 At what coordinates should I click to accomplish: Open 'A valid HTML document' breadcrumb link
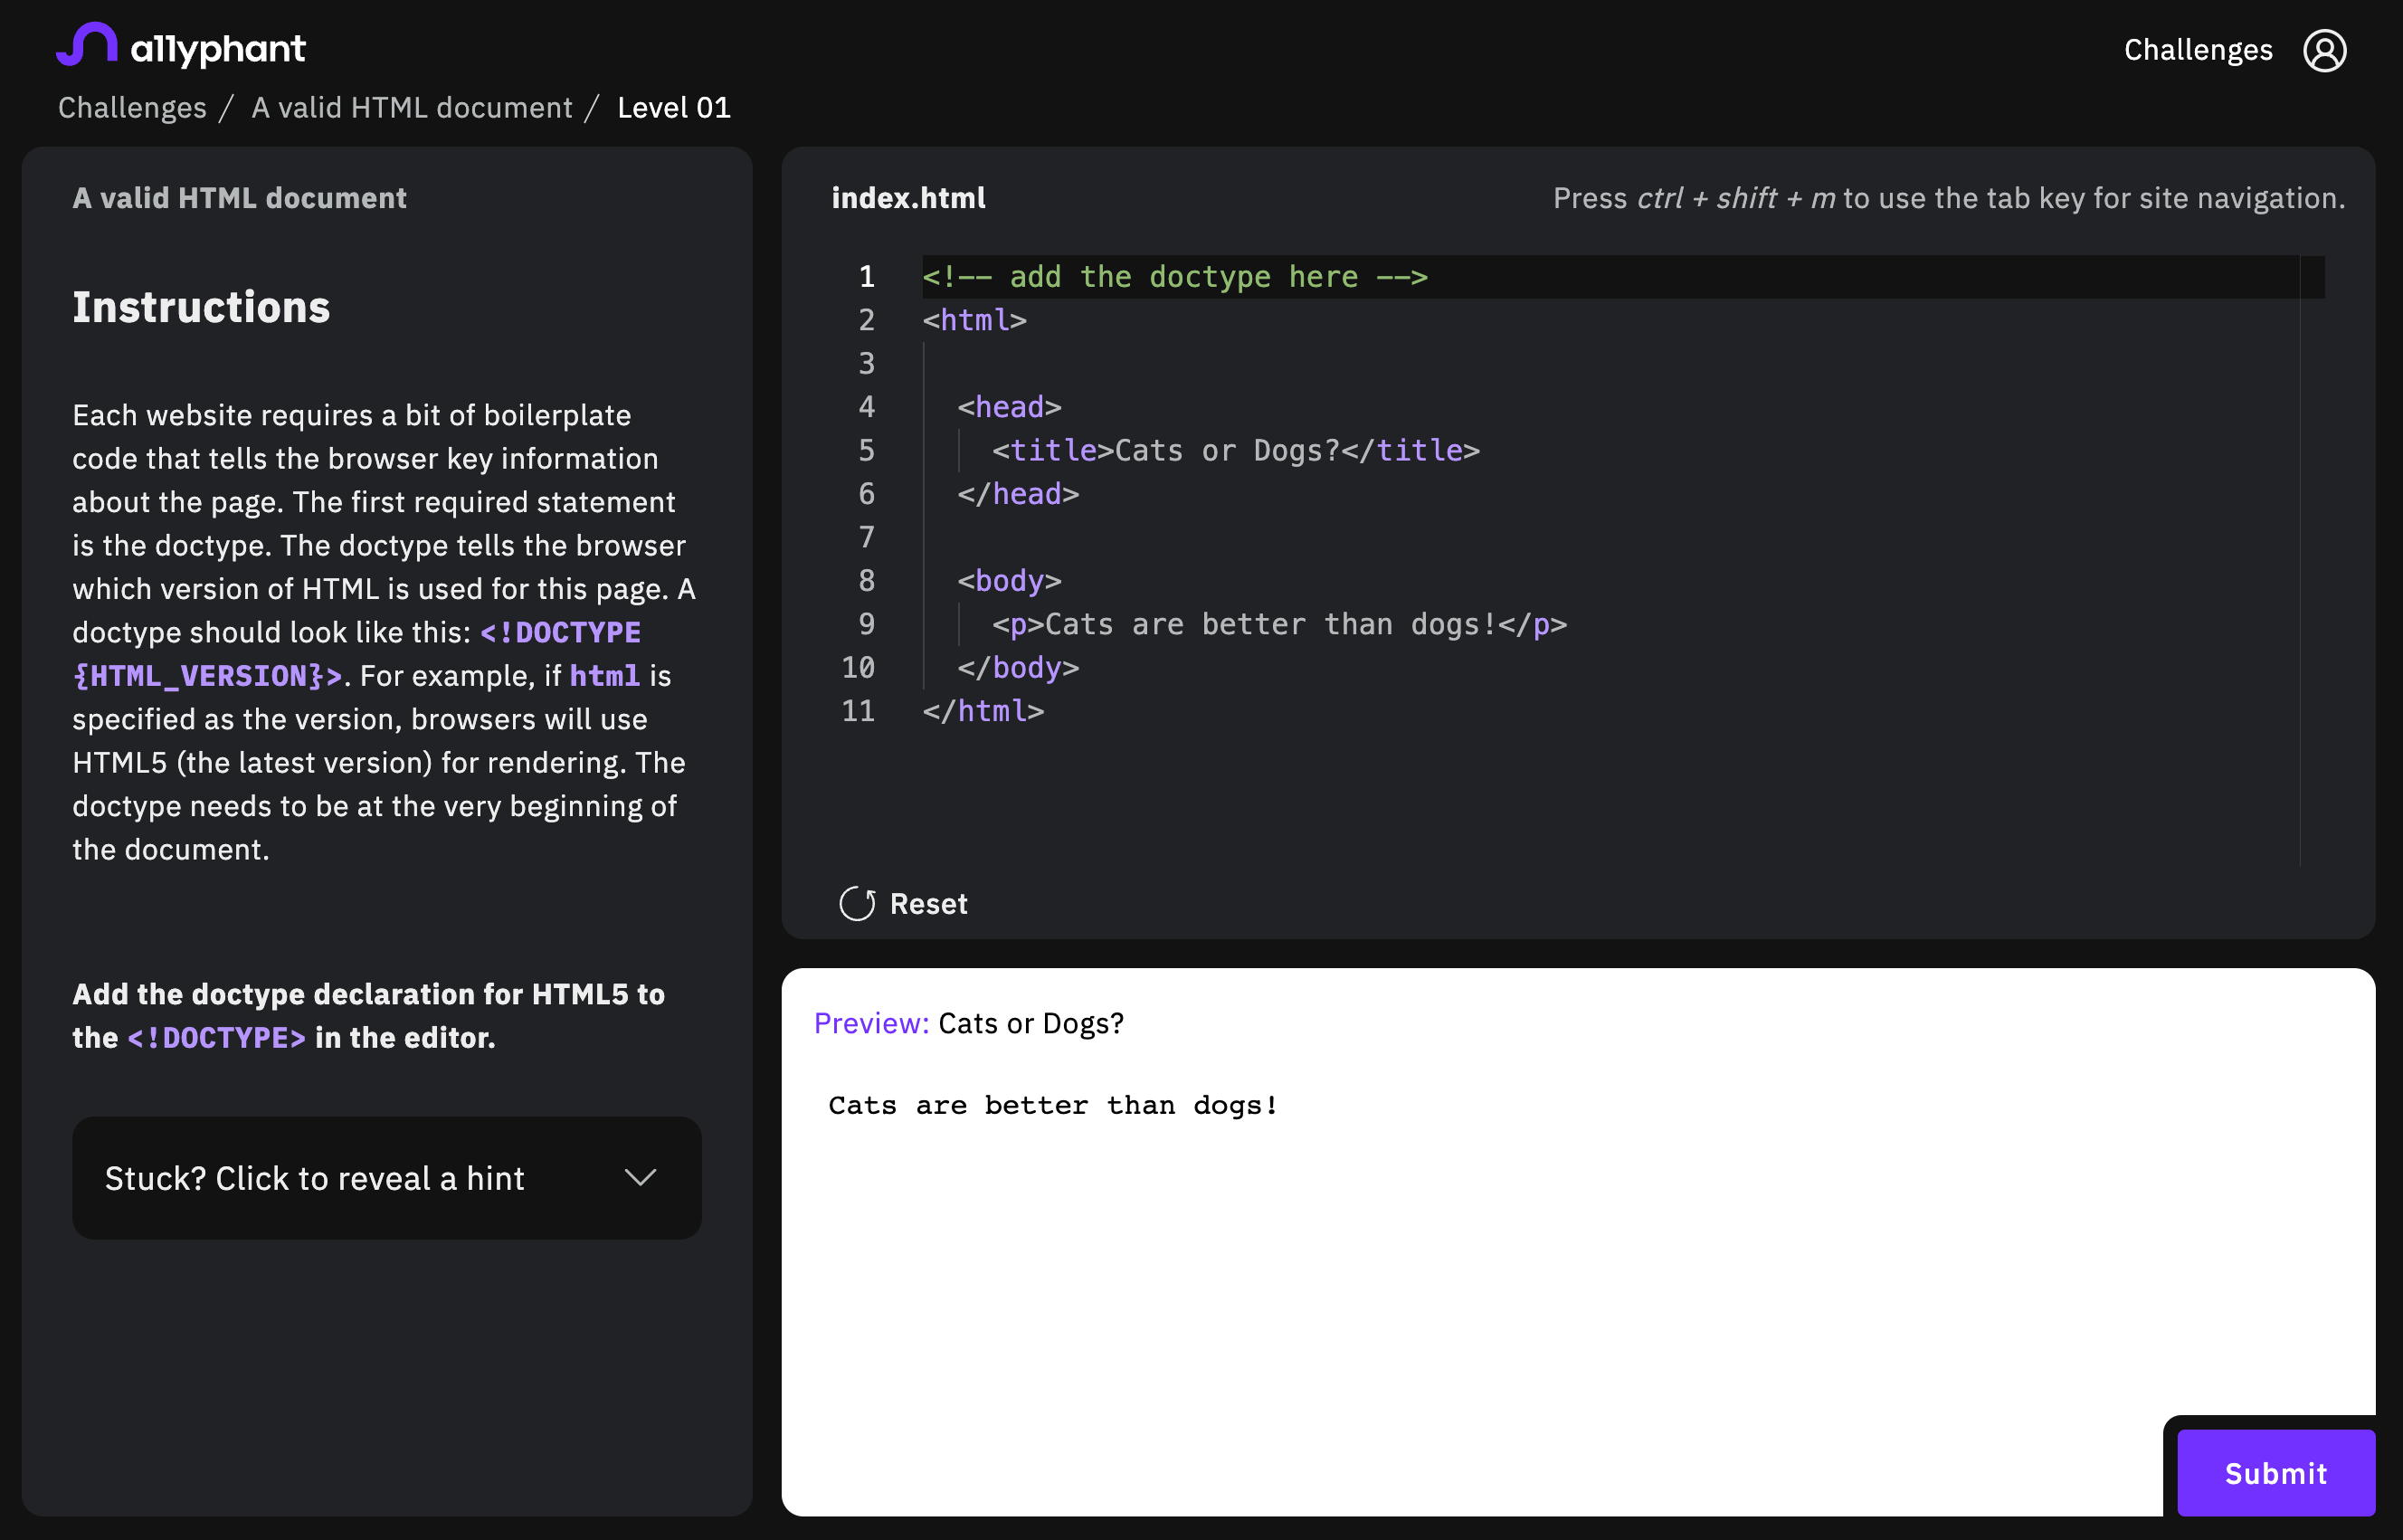412,107
